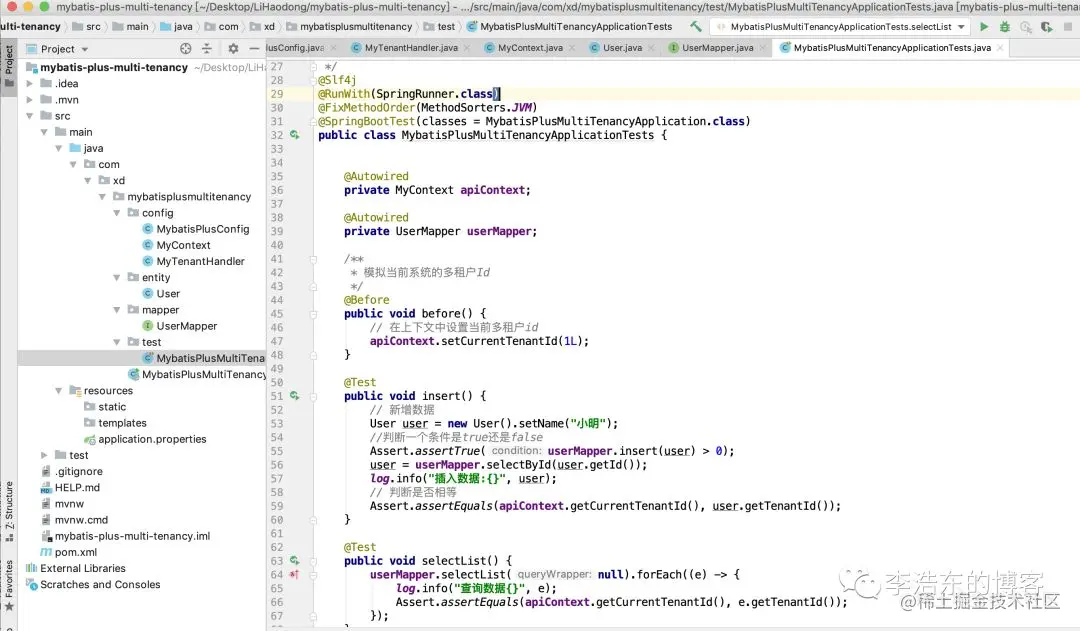Toggle code fold at insert() method line 51

313,397
